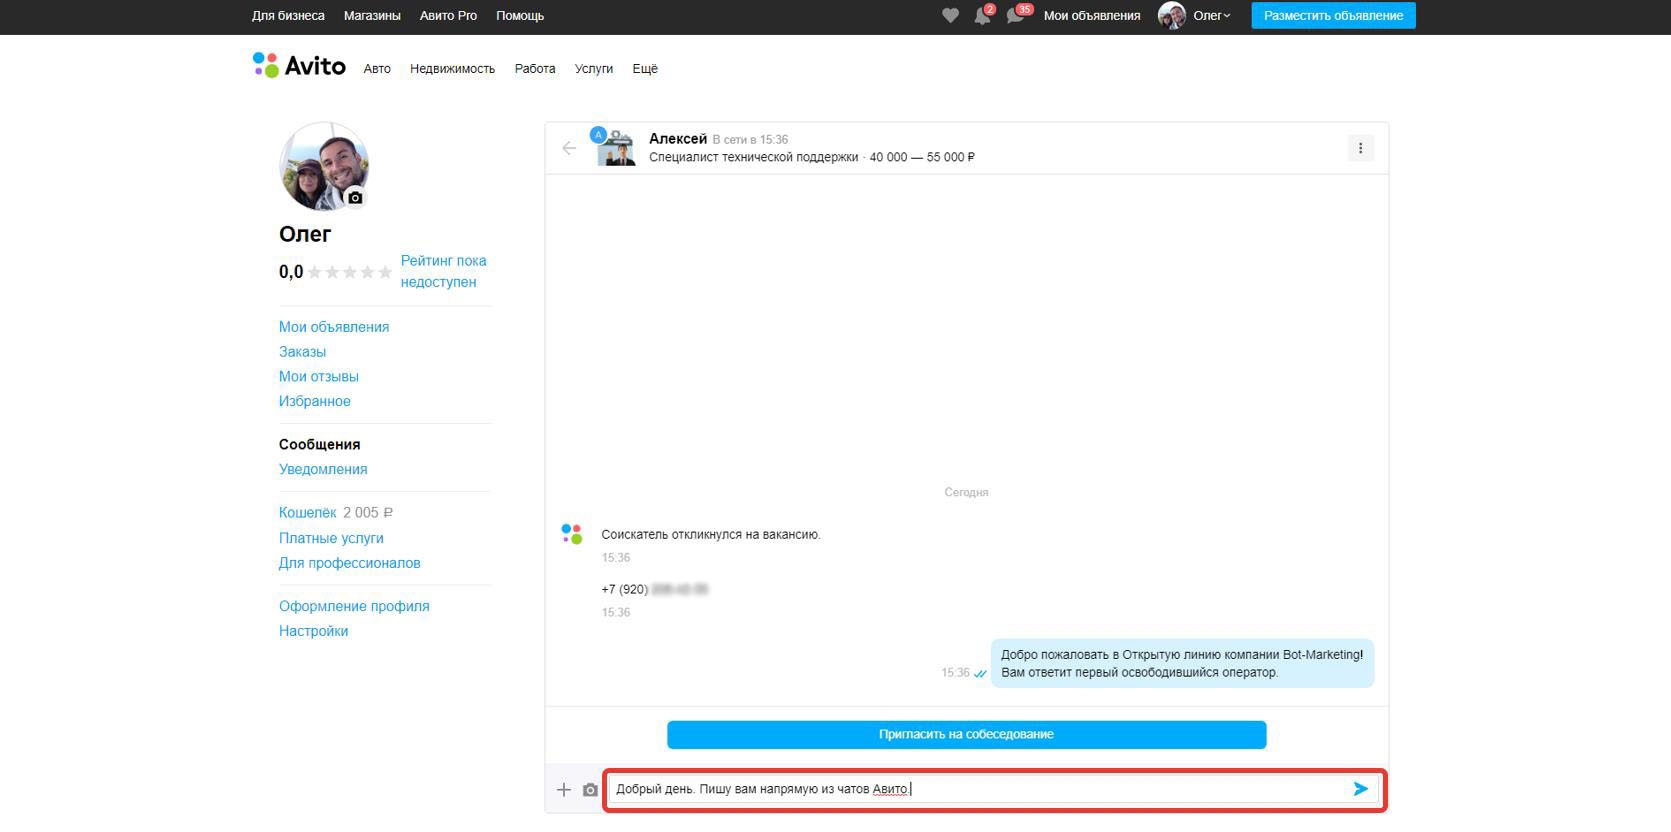The width and height of the screenshot is (1671, 832).
Task: Attach photo using camera icon
Action: point(590,790)
